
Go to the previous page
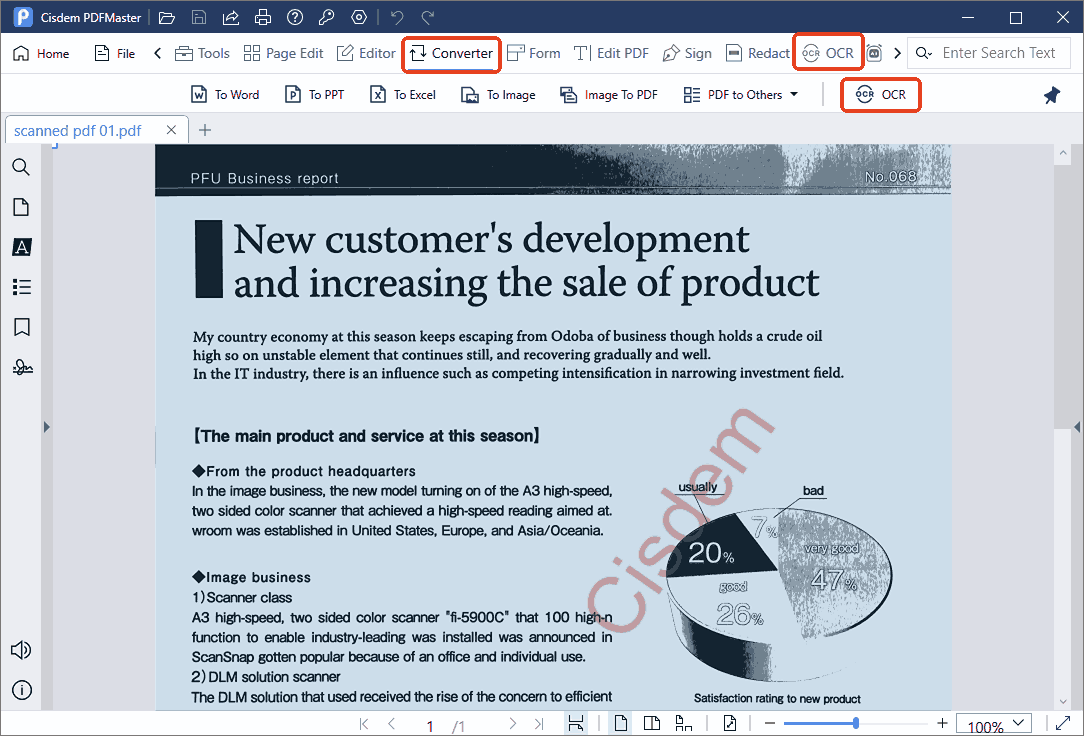click(x=391, y=724)
